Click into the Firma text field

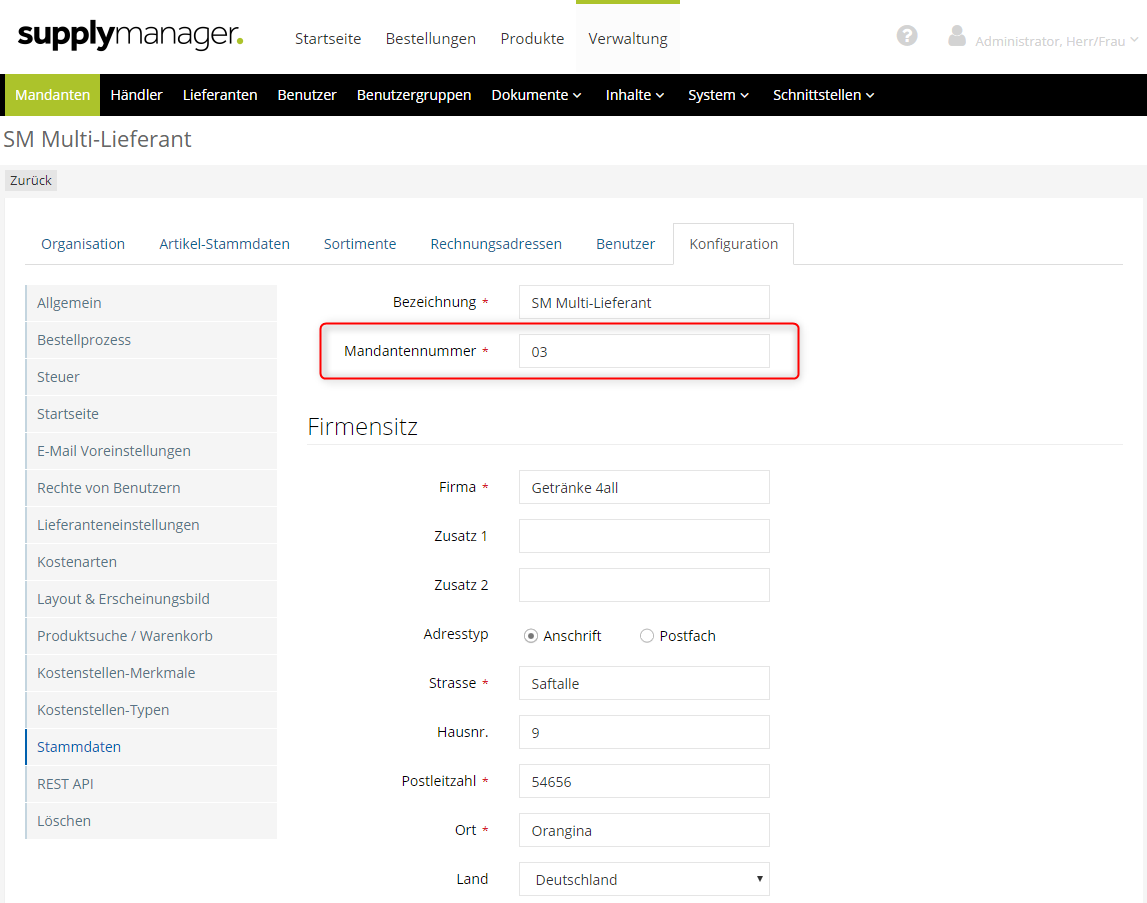click(644, 488)
